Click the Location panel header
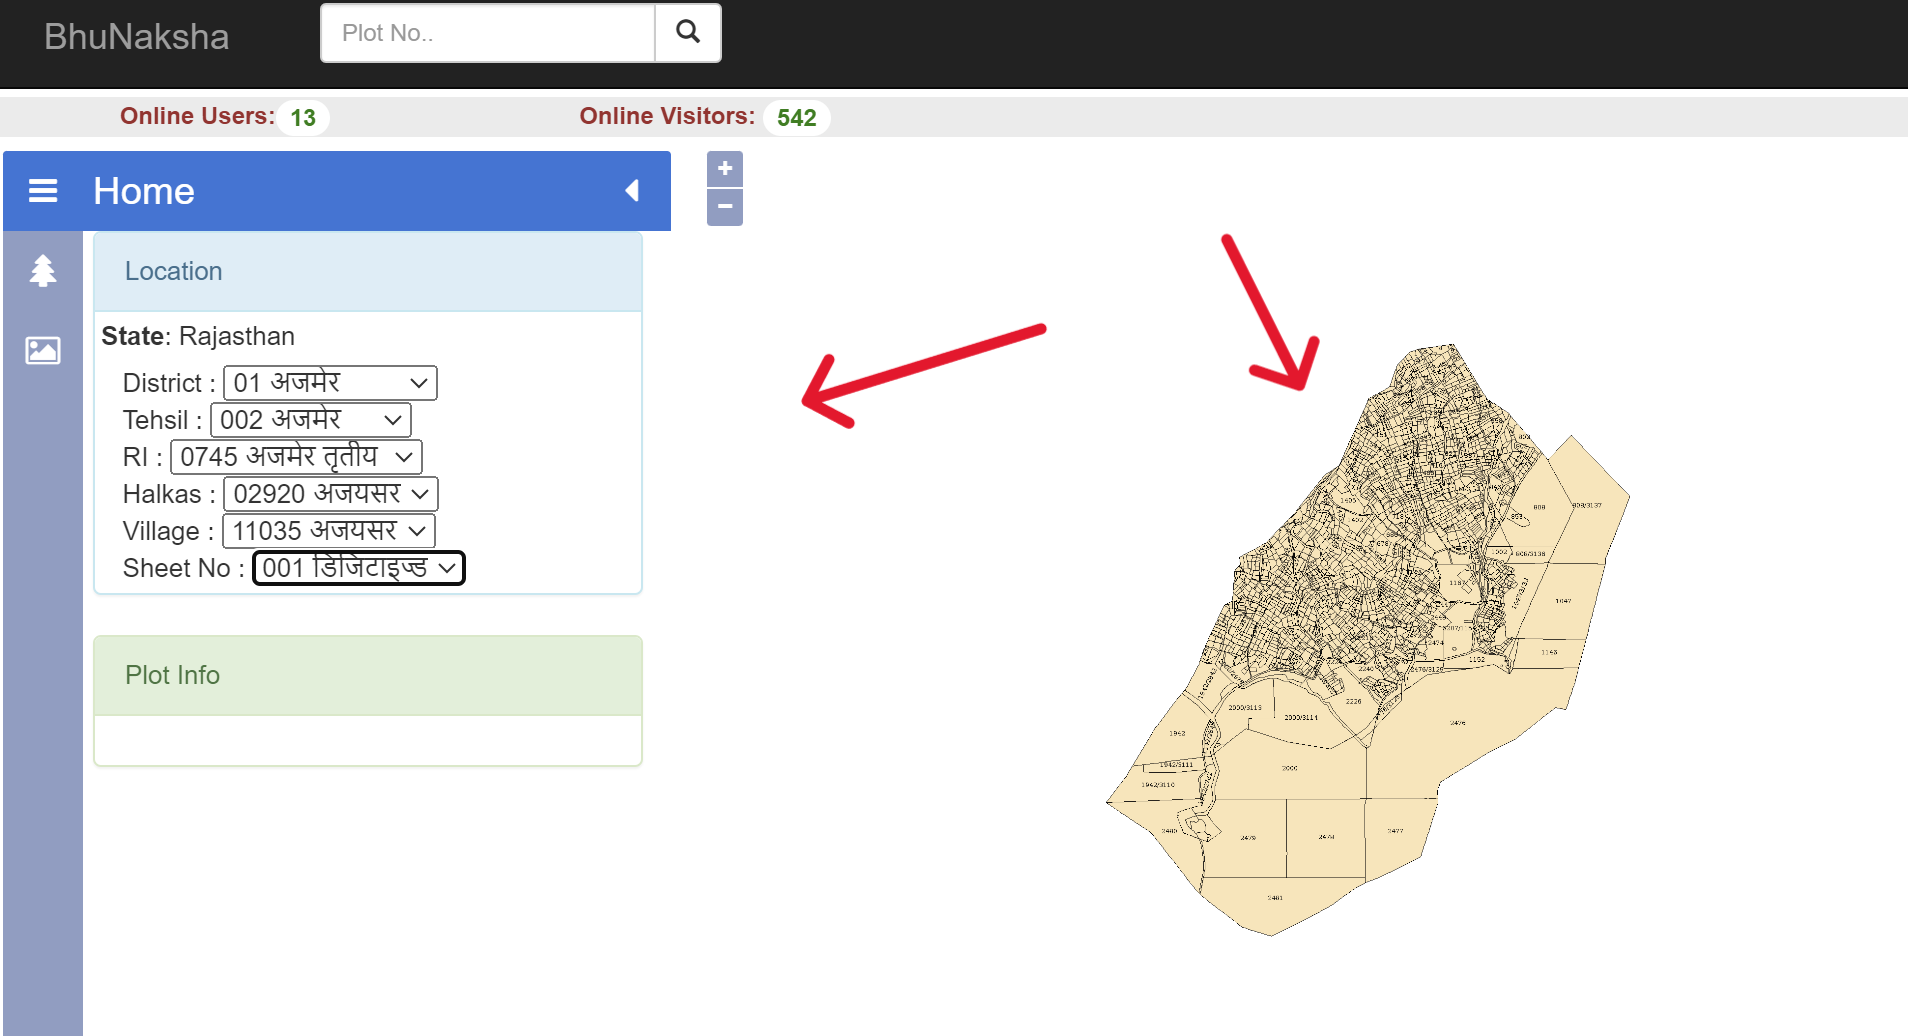Screen dimensions: 1908x1036 coord(368,271)
